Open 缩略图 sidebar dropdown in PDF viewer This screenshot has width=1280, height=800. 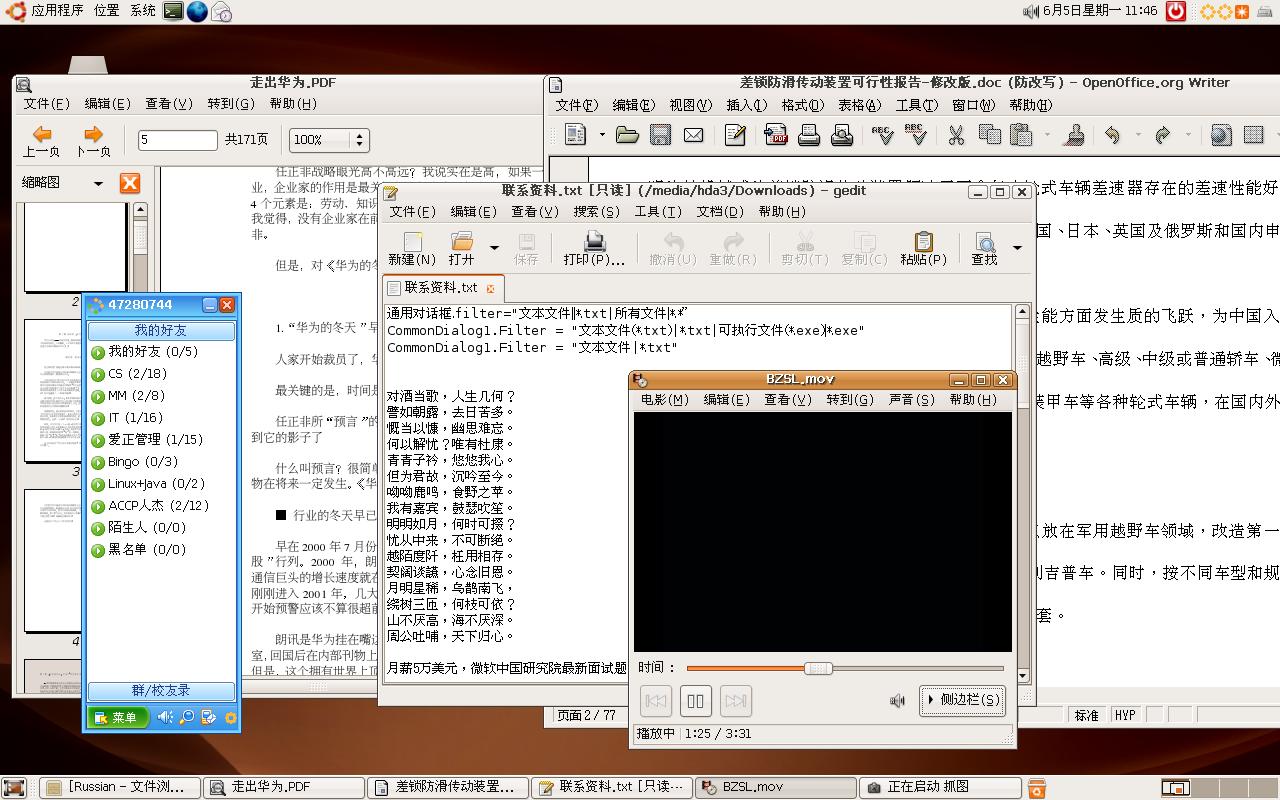click(98, 183)
